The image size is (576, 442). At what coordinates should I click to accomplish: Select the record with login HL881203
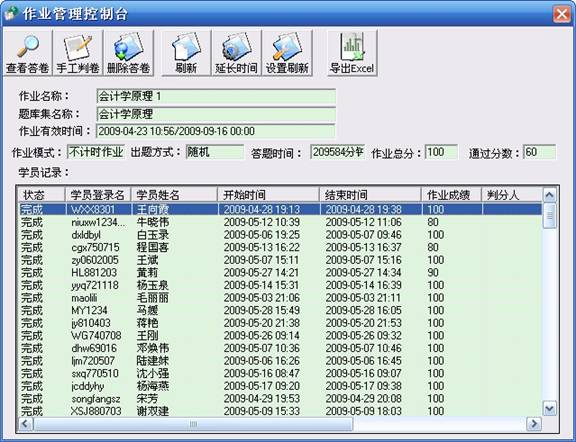pos(280,273)
